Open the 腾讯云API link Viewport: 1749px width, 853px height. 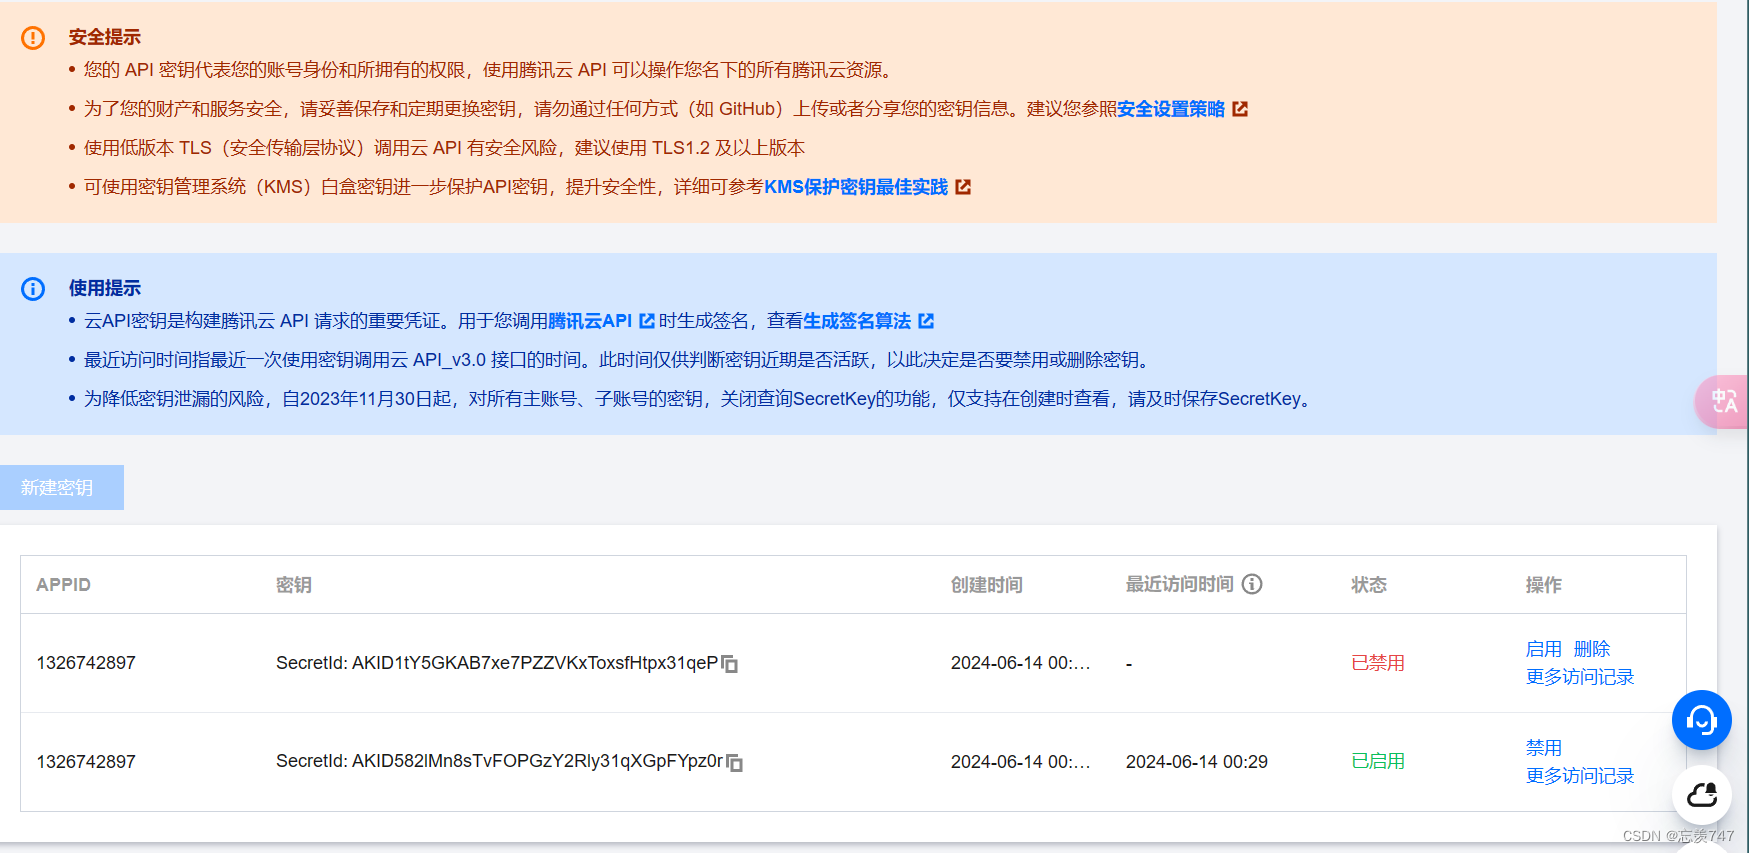click(x=590, y=321)
